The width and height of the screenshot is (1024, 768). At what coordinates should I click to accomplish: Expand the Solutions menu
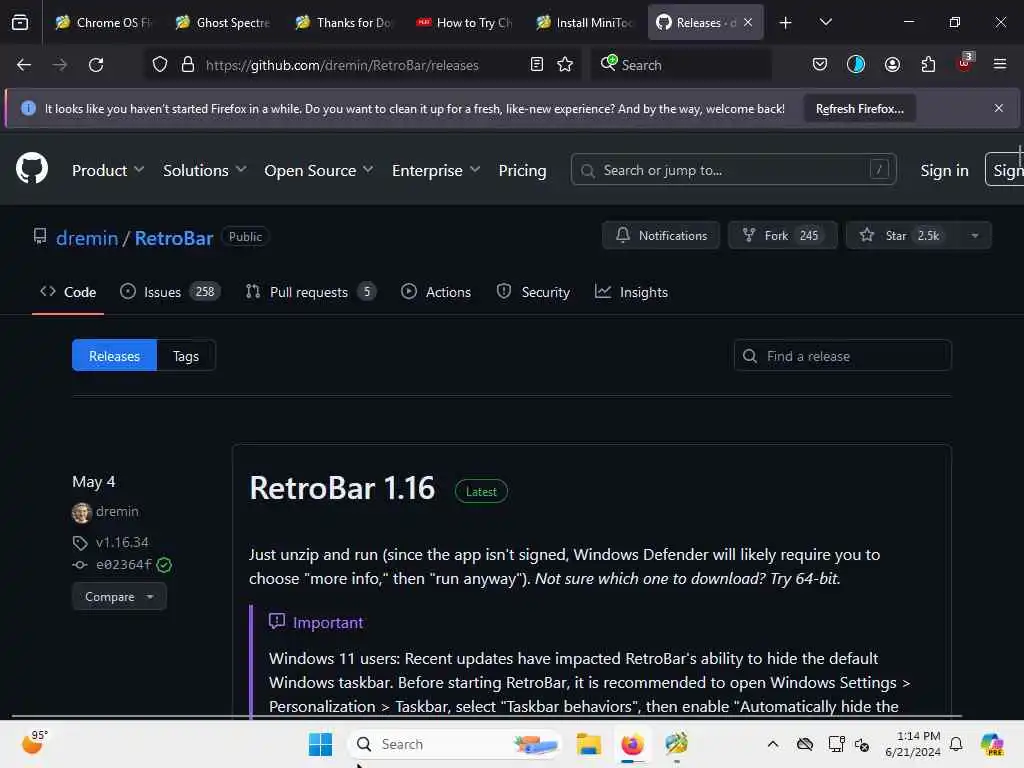tap(204, 170)
